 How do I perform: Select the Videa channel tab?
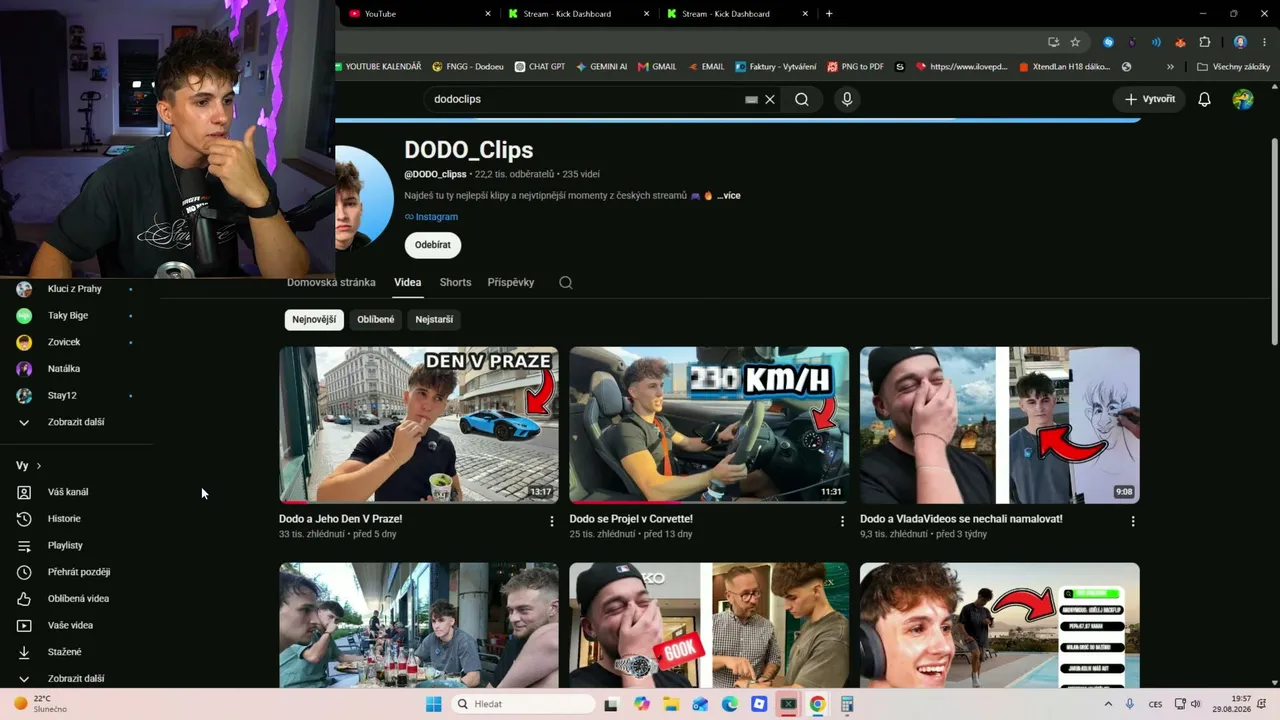click(x=408, y=282)
